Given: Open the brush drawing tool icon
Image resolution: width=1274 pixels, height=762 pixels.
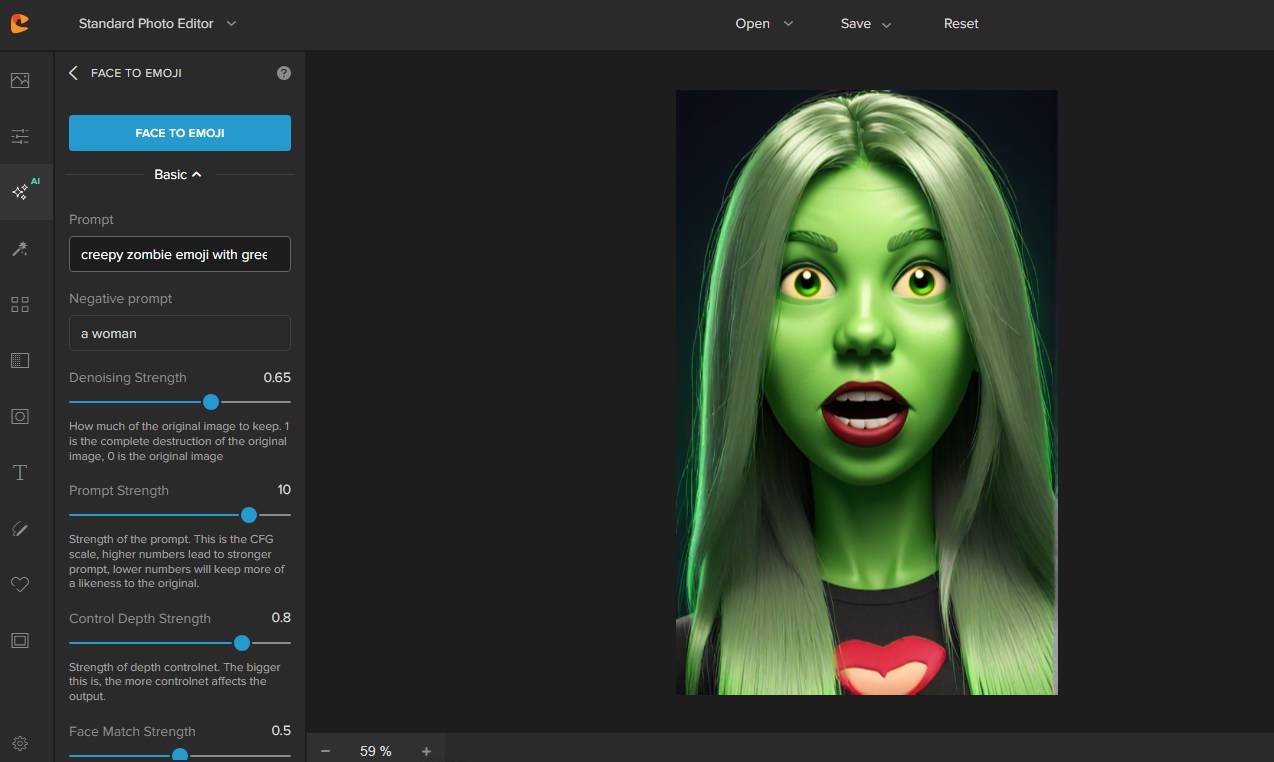Looking at the screenshot, I should (x=20, y=529).
